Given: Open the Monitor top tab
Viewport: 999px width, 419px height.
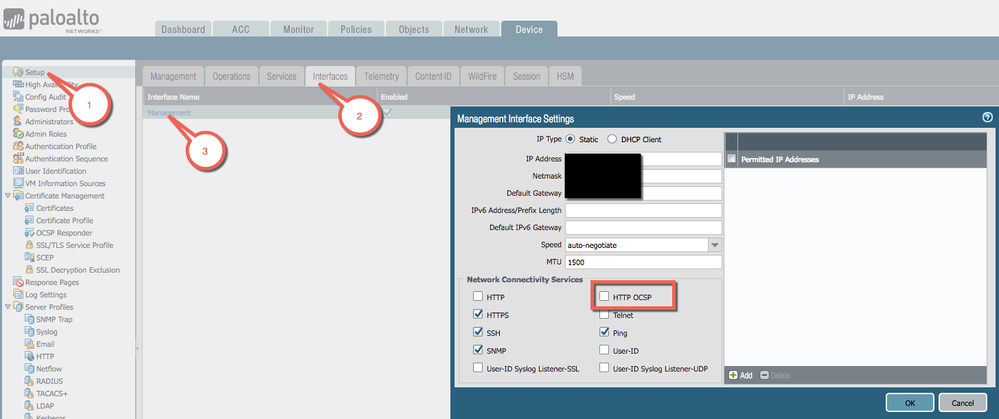Looking at the screenshot, I should [x=298, y=29].
